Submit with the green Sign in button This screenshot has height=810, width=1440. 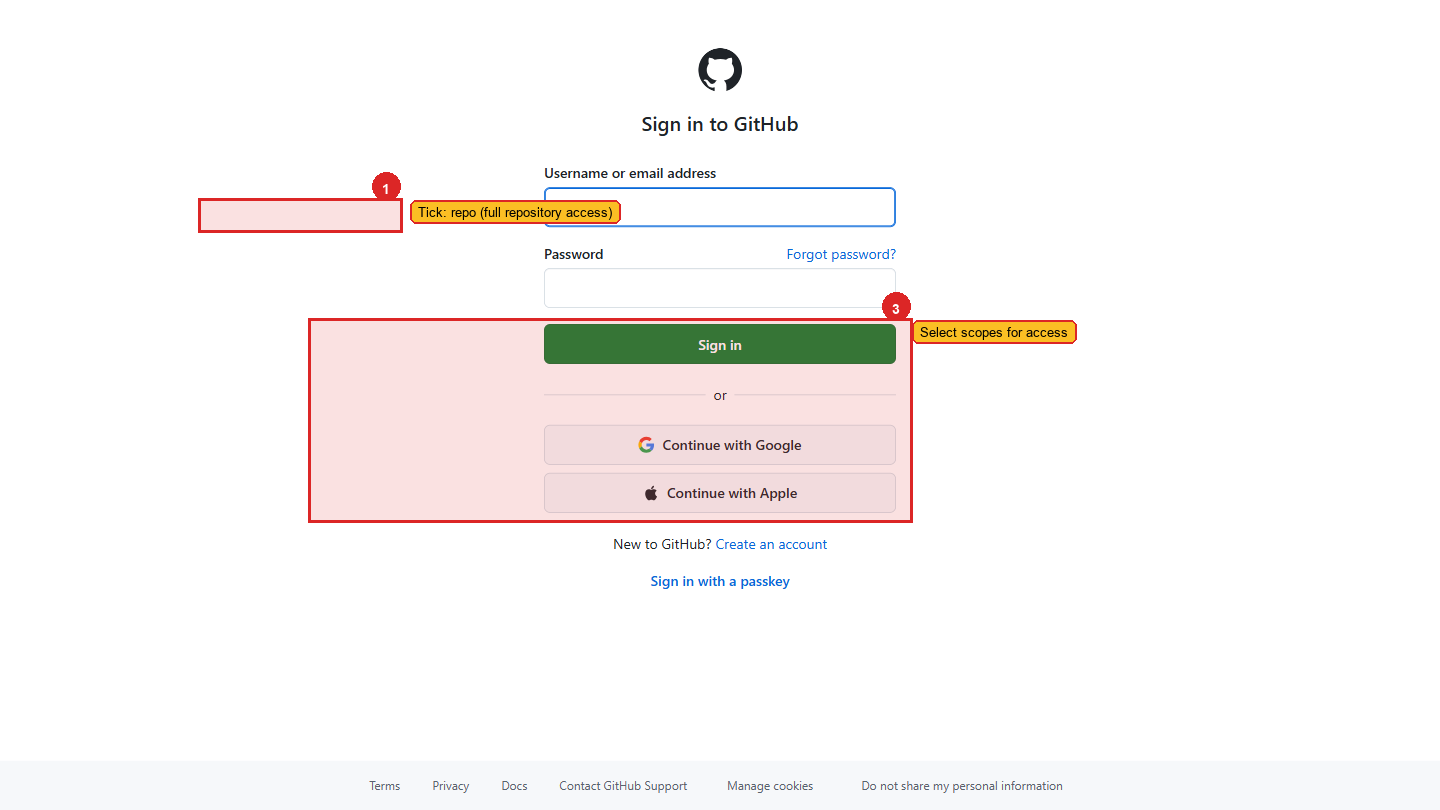pos(720,345)
